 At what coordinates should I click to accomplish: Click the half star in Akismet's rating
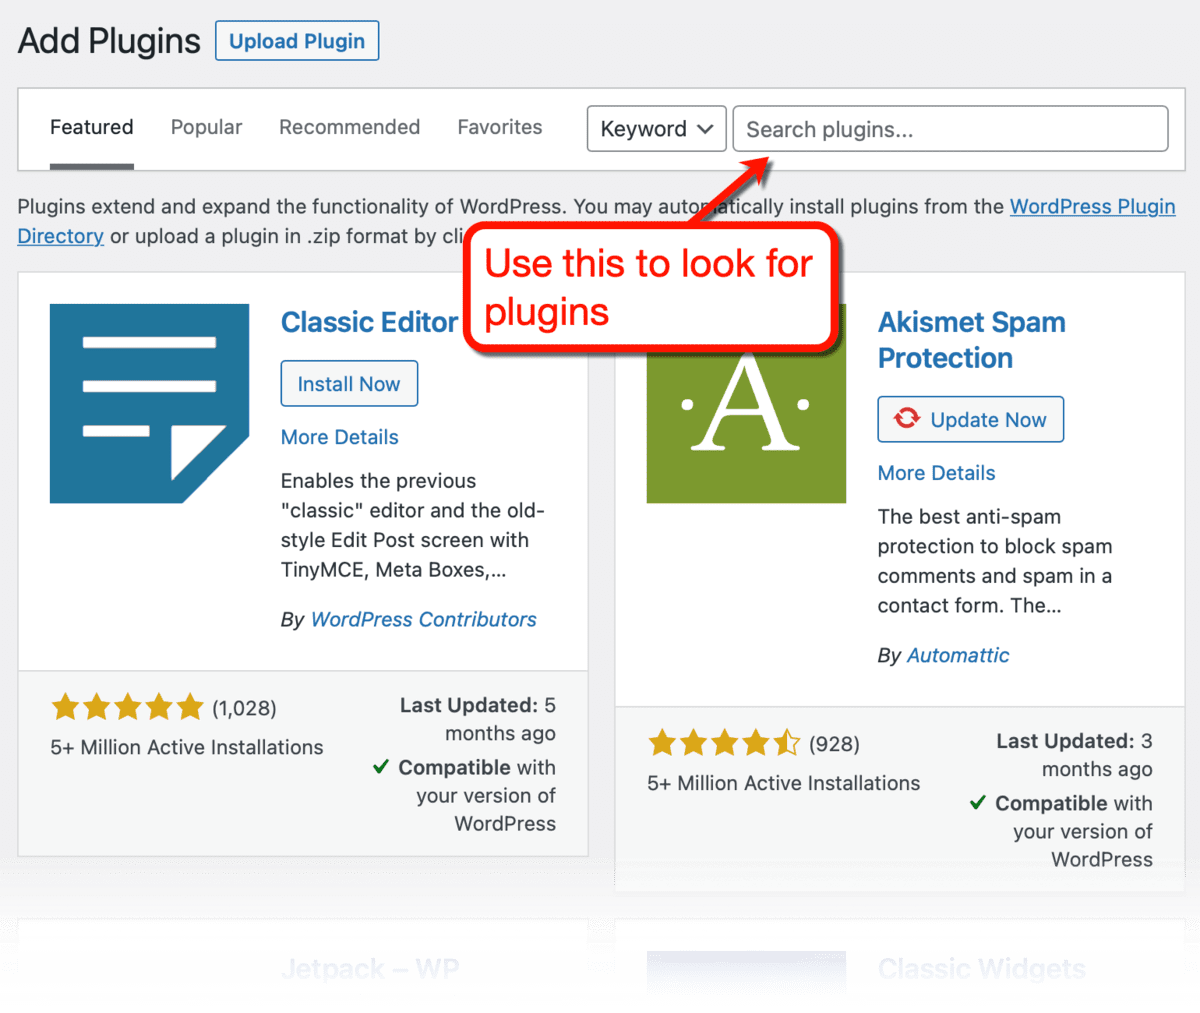[x=786, y=743]
